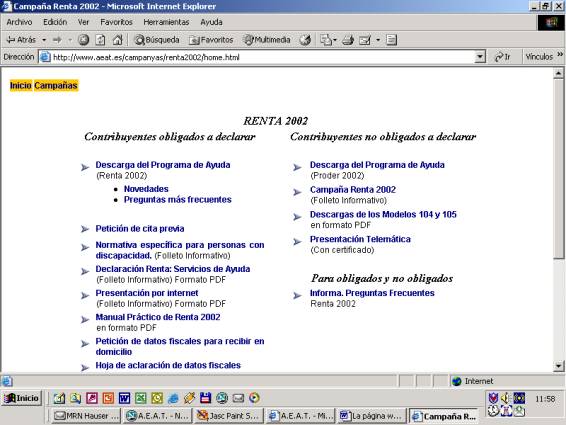The image size is (566, 425).
Task: Open the Edición menu
Action: click(x=55, y=22)
